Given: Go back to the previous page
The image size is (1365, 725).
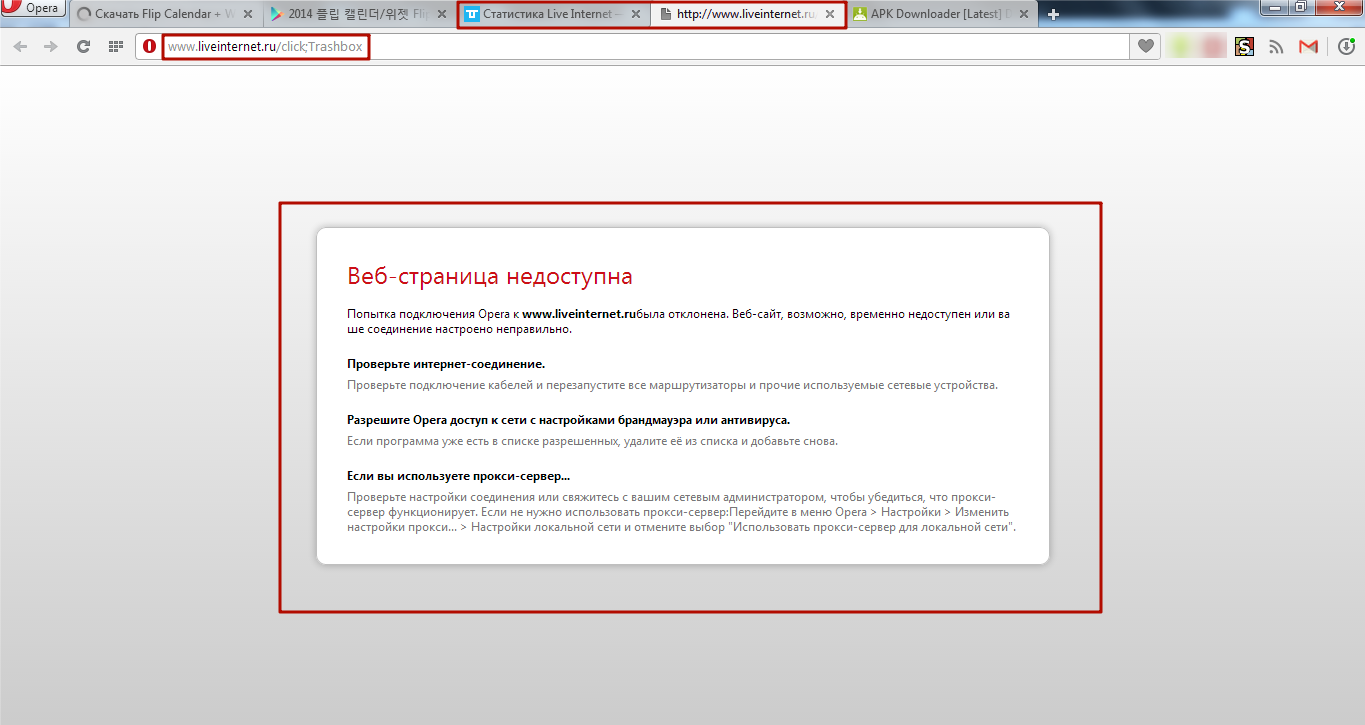Looking at the screenshot, I should pyautogui.click(x=20, y=46).
